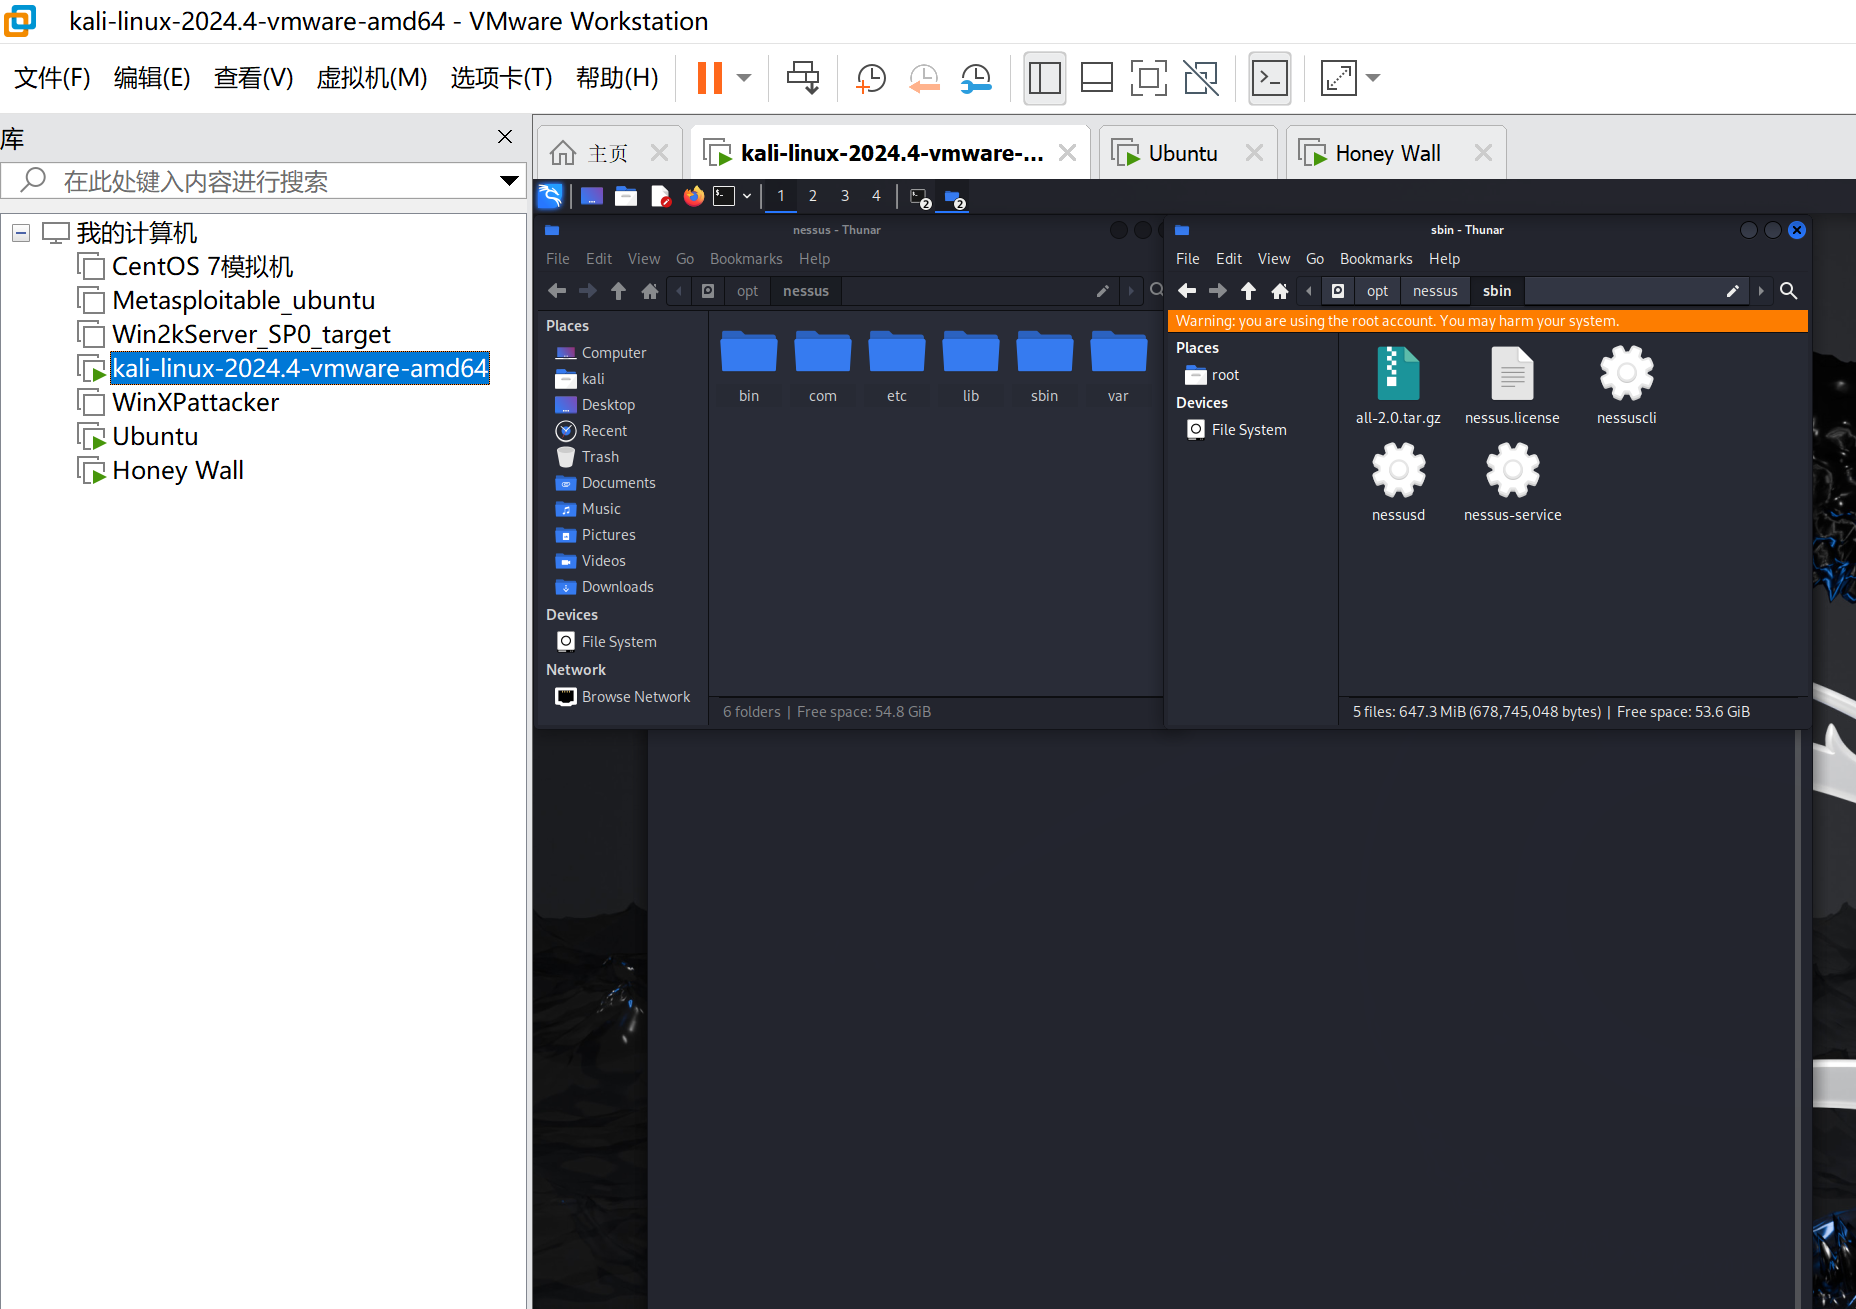The height and width of the screenshot is (1309, 1856).
Task: Switch to the Ubuntu VM tab
Action: pyautogui.click(x=1183, y=153)
